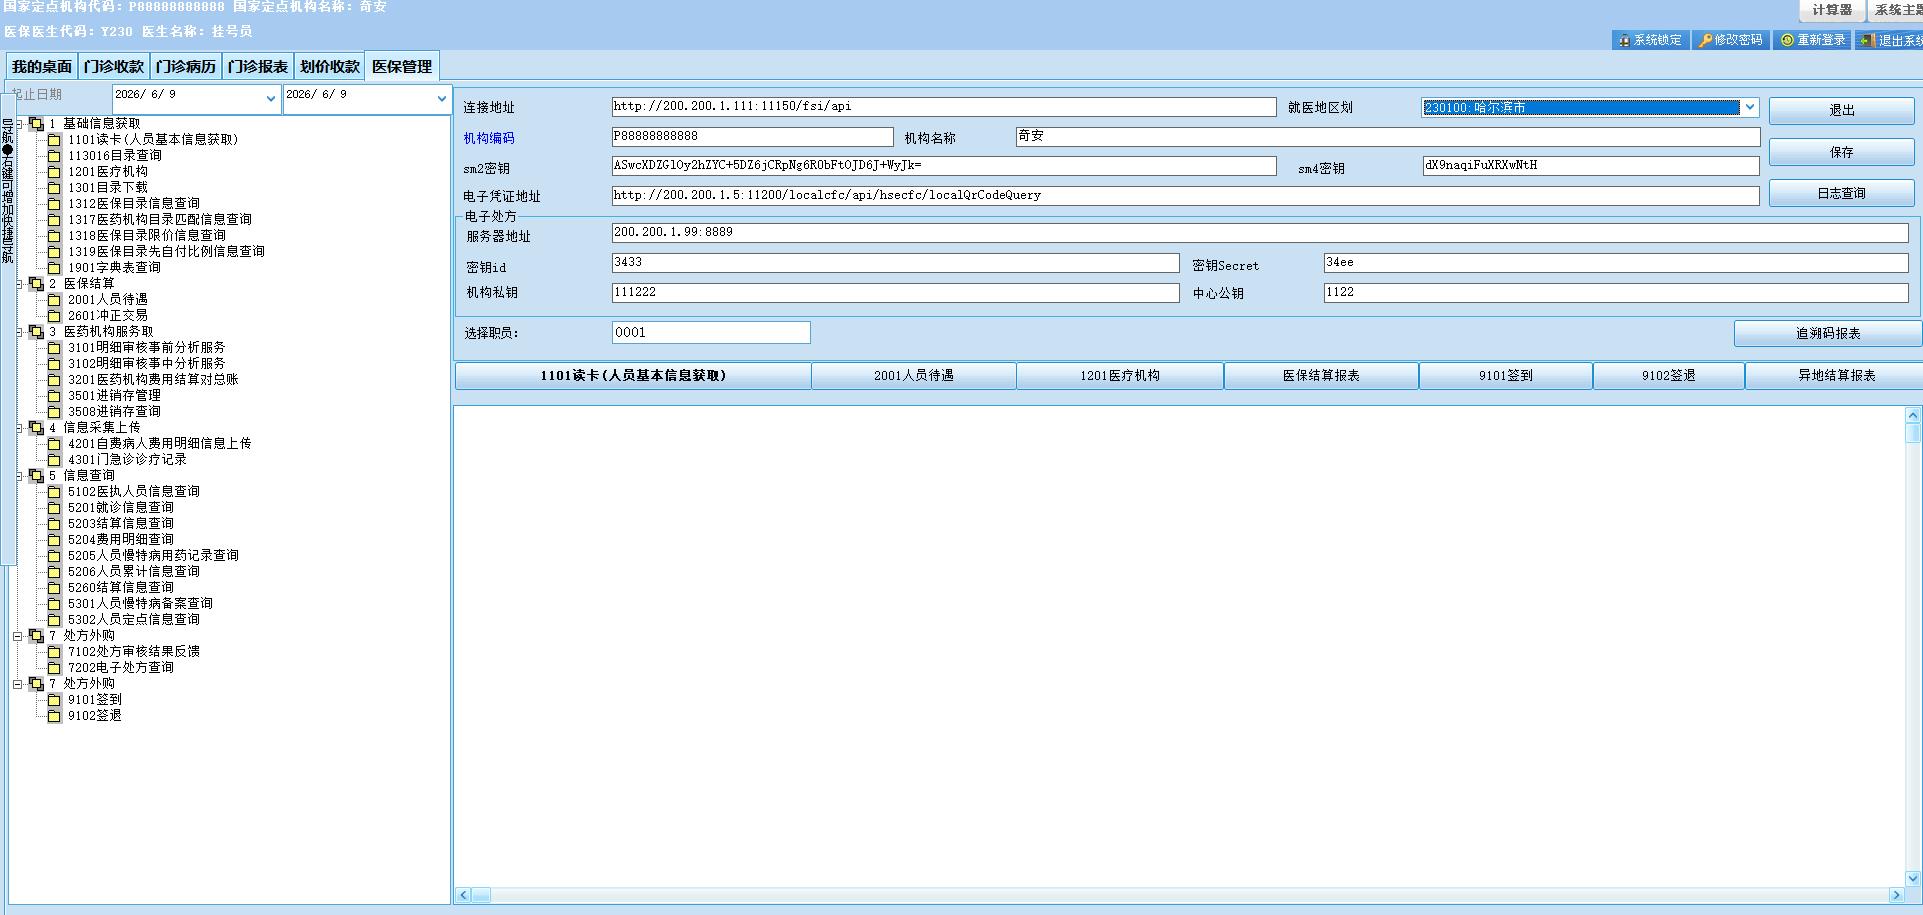Click the 9101签到 button in button row
Viewport: 1923px width, 915px height.
click(x=1505, y=376)
